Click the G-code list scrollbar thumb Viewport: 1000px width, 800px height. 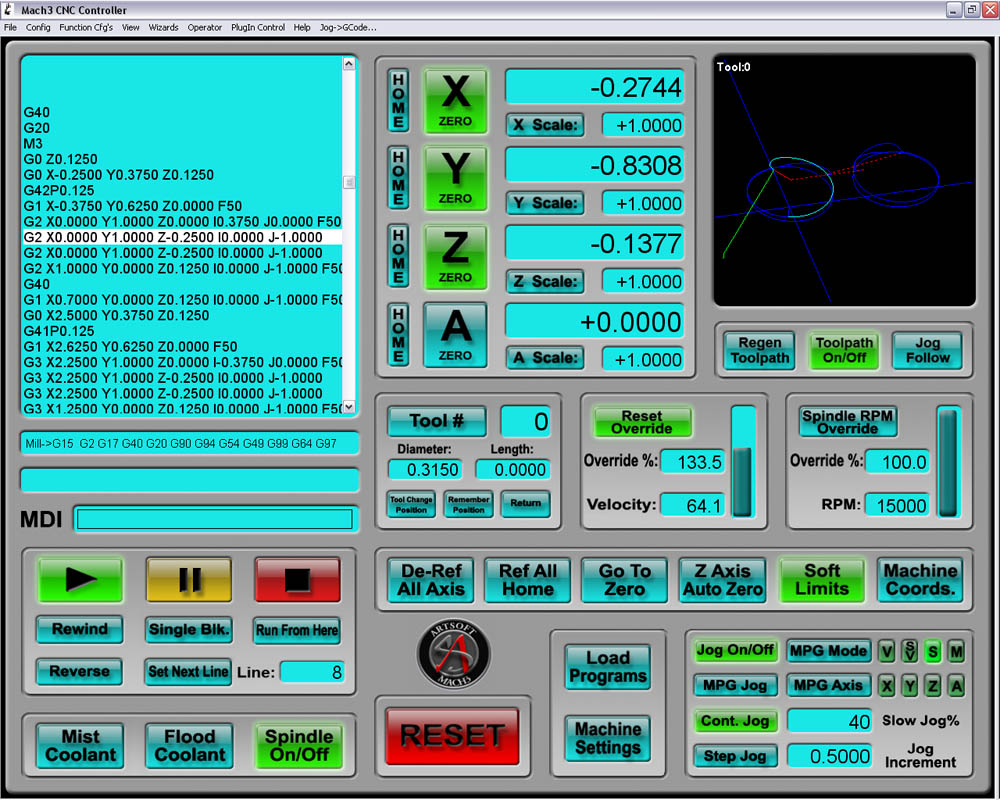349,183
